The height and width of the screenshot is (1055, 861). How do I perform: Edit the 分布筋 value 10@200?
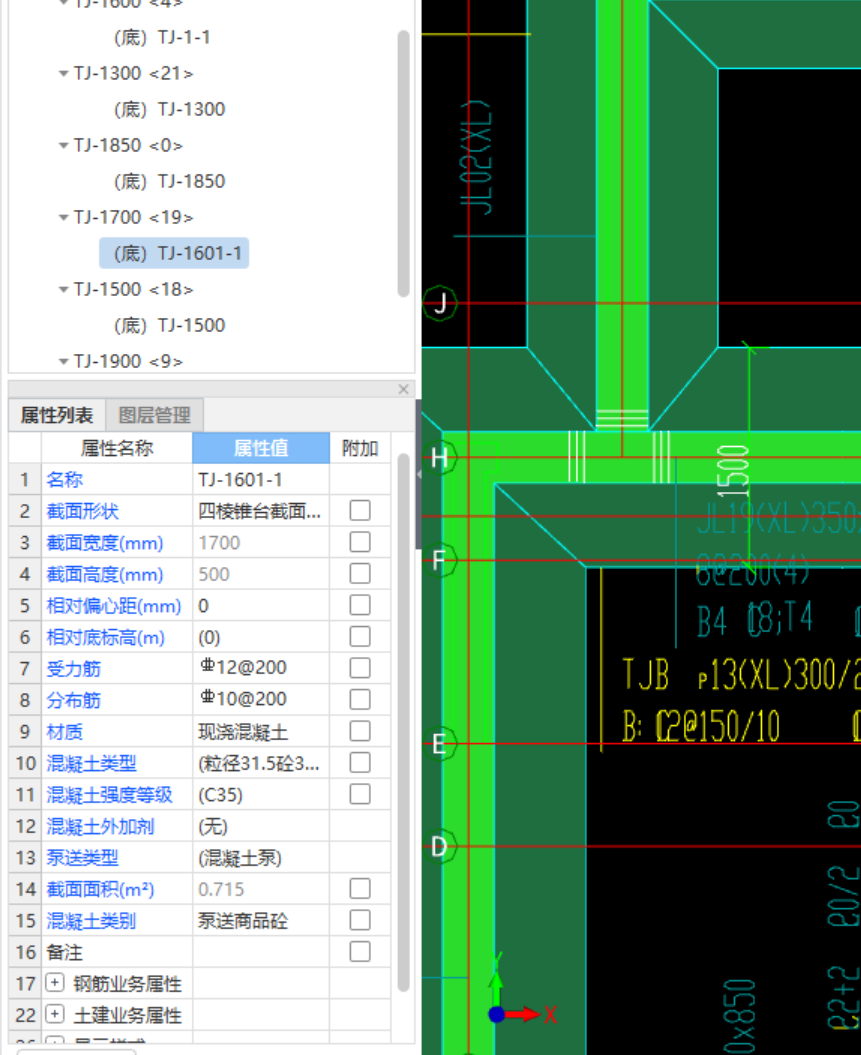[261, 700]
